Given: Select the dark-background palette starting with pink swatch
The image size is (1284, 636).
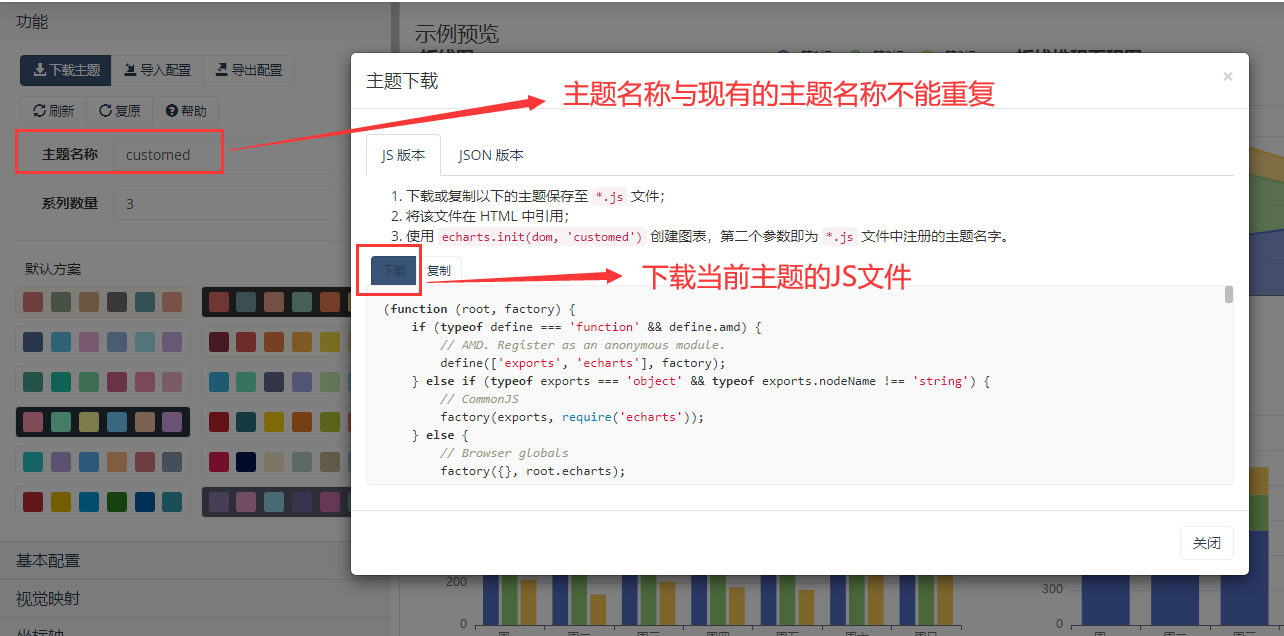Looking at the screenshot, I should coord(103,422).
